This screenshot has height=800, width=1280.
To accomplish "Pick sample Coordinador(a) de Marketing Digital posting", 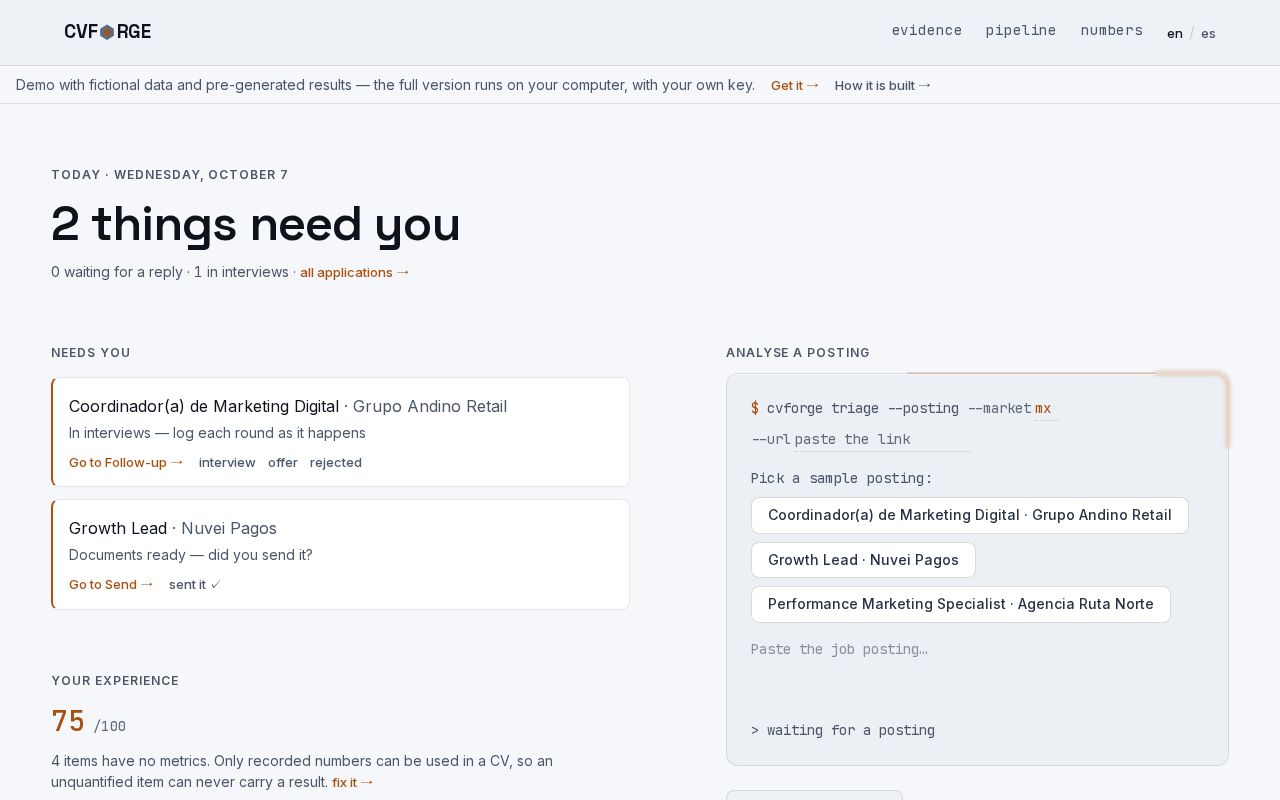I will [x=970, y=515].
